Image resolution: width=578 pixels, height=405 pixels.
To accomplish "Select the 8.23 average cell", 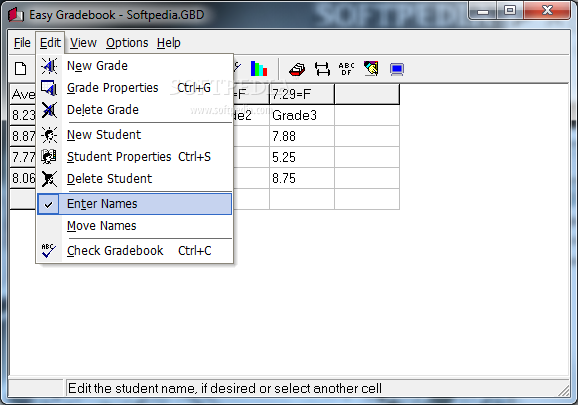I will point(23,115).
